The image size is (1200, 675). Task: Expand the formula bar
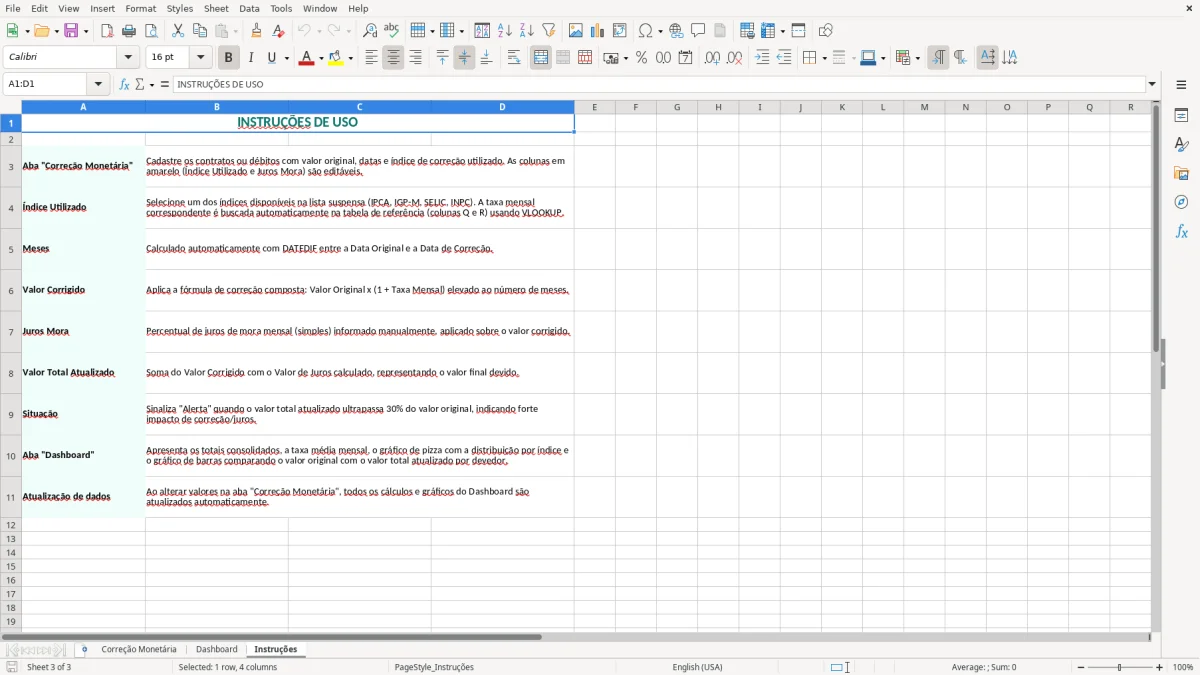pos(1152,85)
